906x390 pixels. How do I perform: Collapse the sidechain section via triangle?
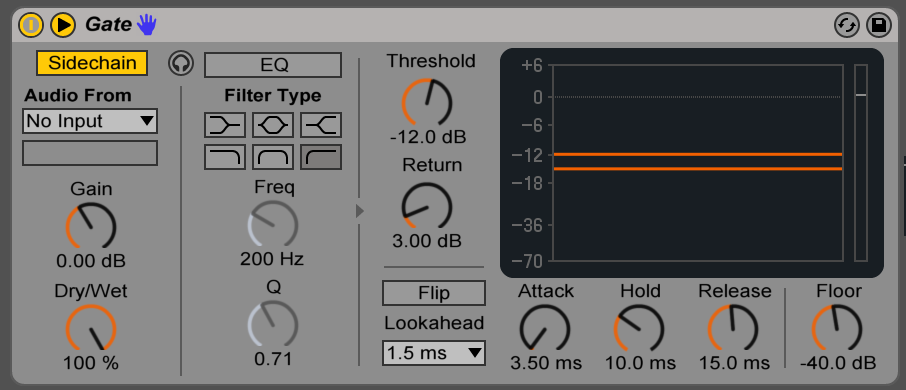359,211
